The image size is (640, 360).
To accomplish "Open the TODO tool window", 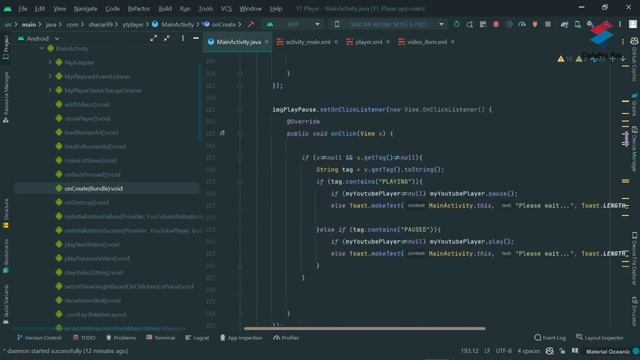I will [84, 338].
